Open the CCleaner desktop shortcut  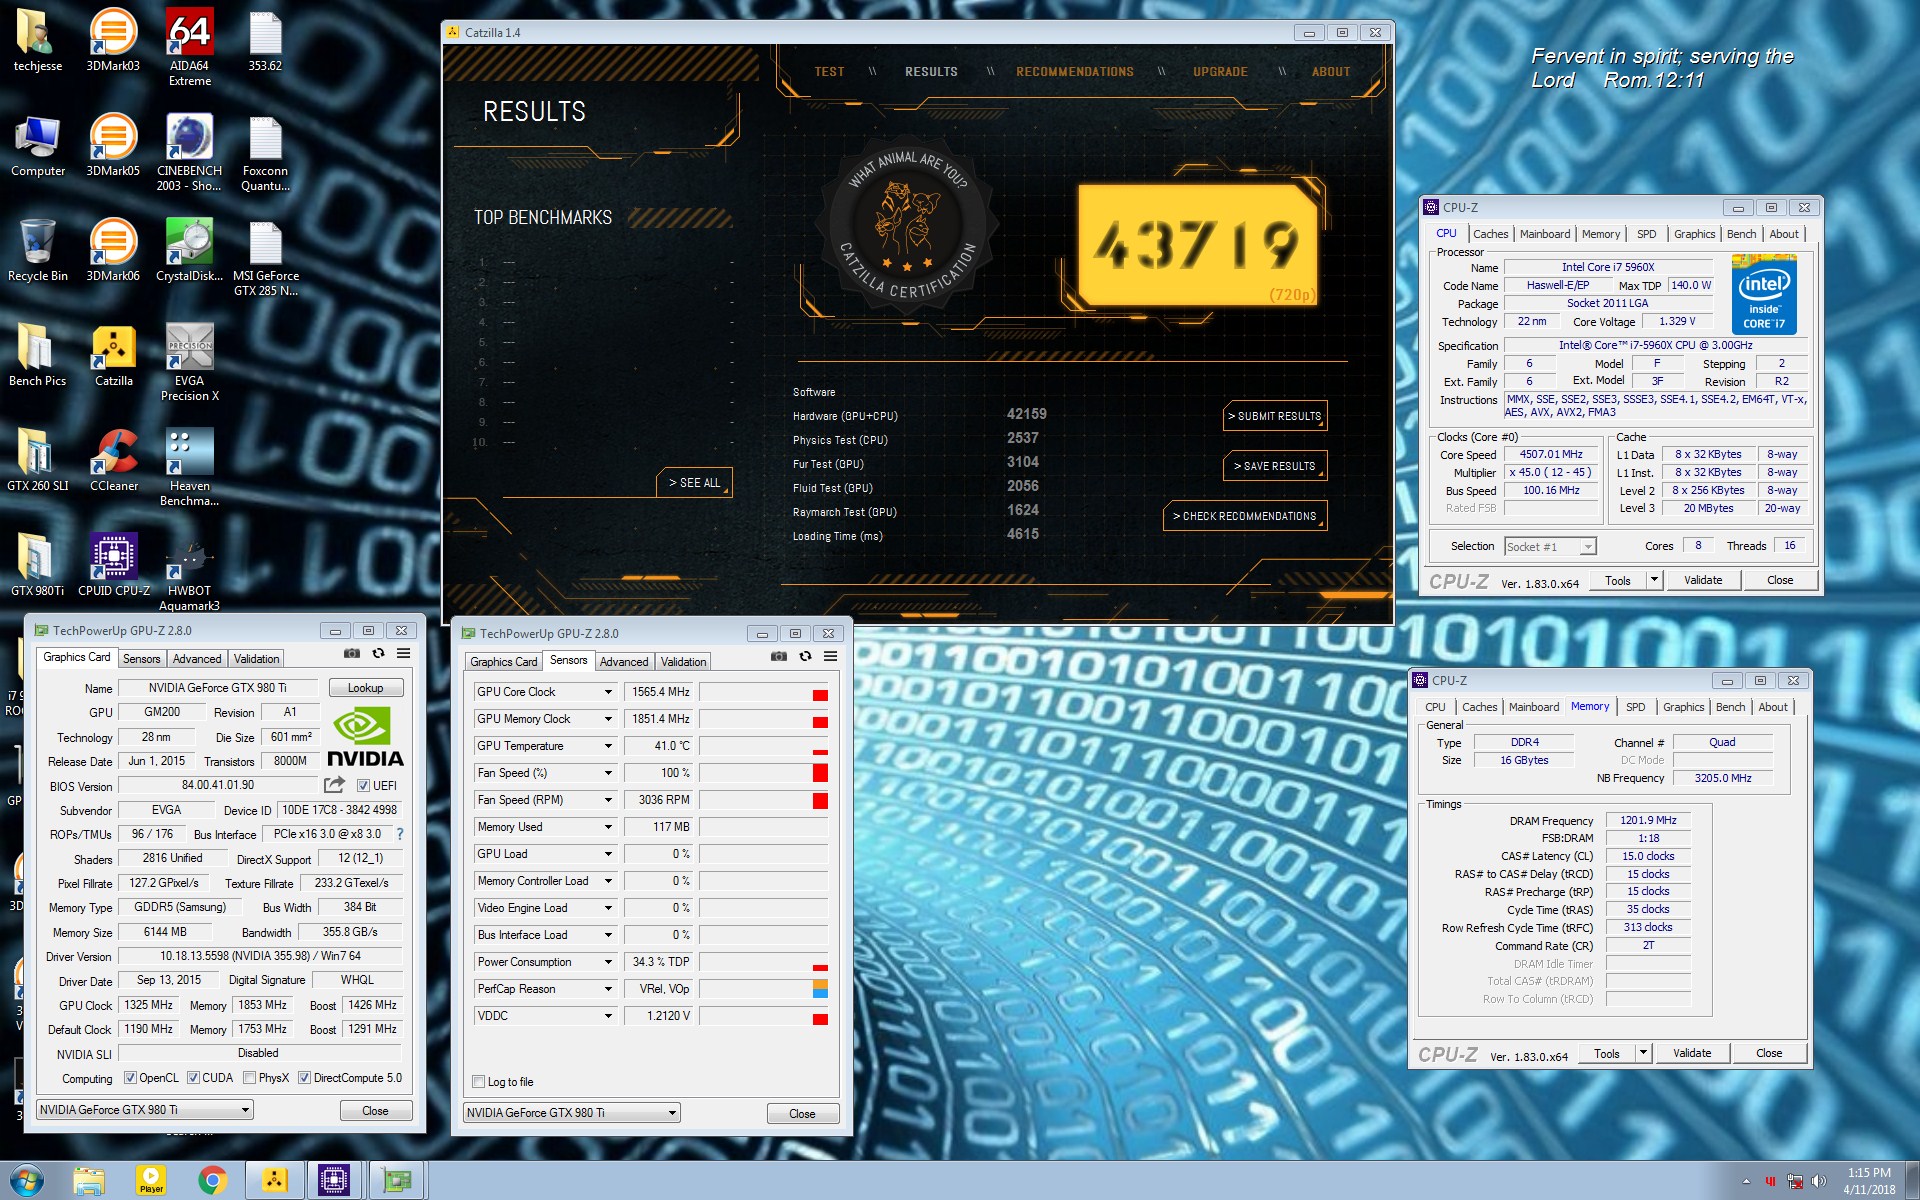[113, 460]
